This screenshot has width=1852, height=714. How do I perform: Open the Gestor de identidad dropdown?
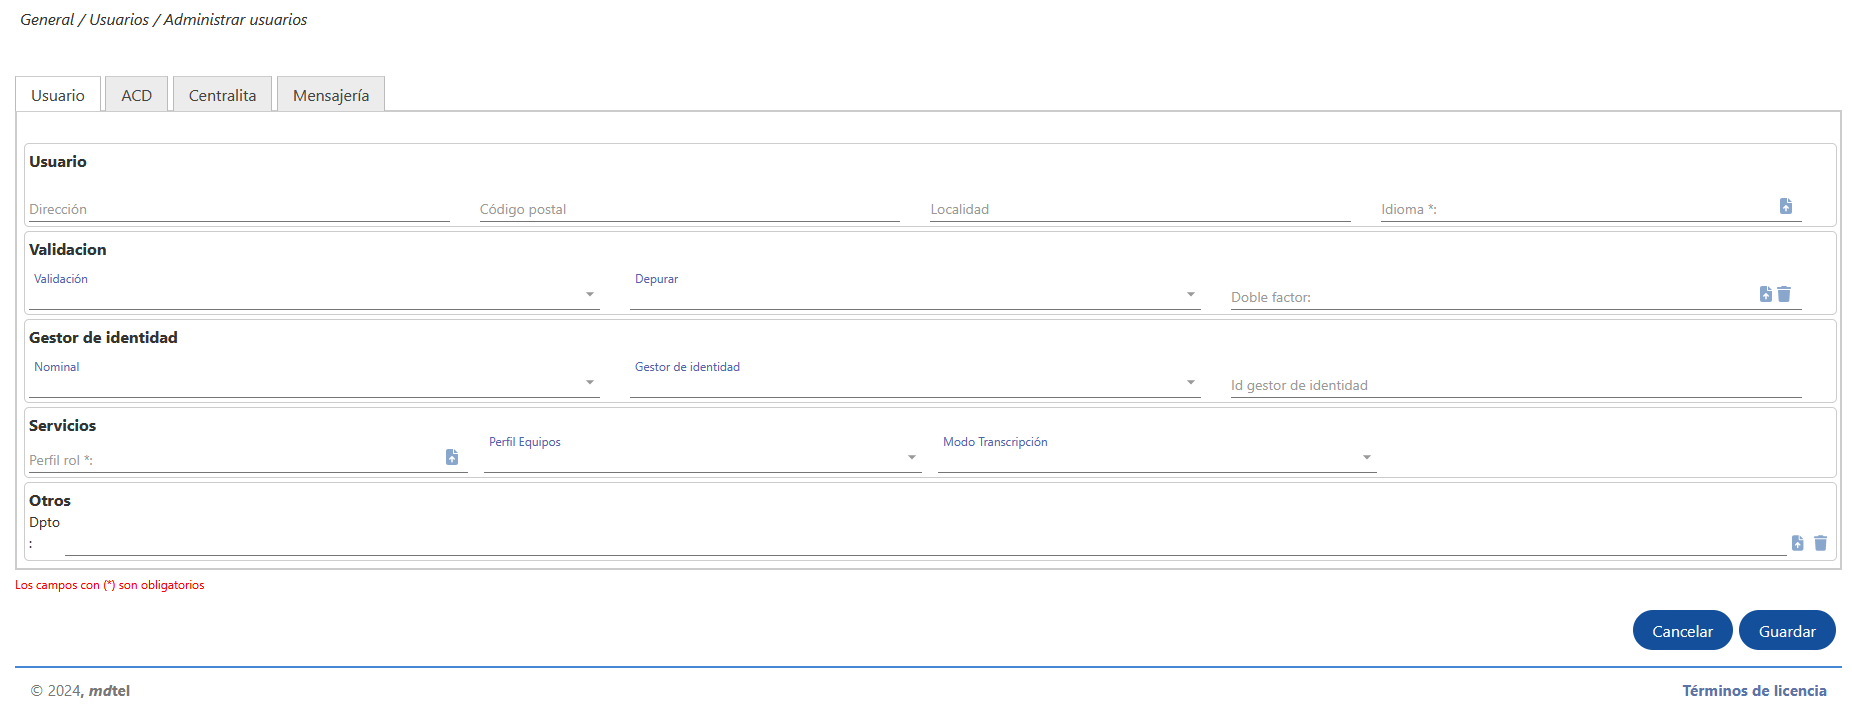pyautogui.click(x=915, y=383)
